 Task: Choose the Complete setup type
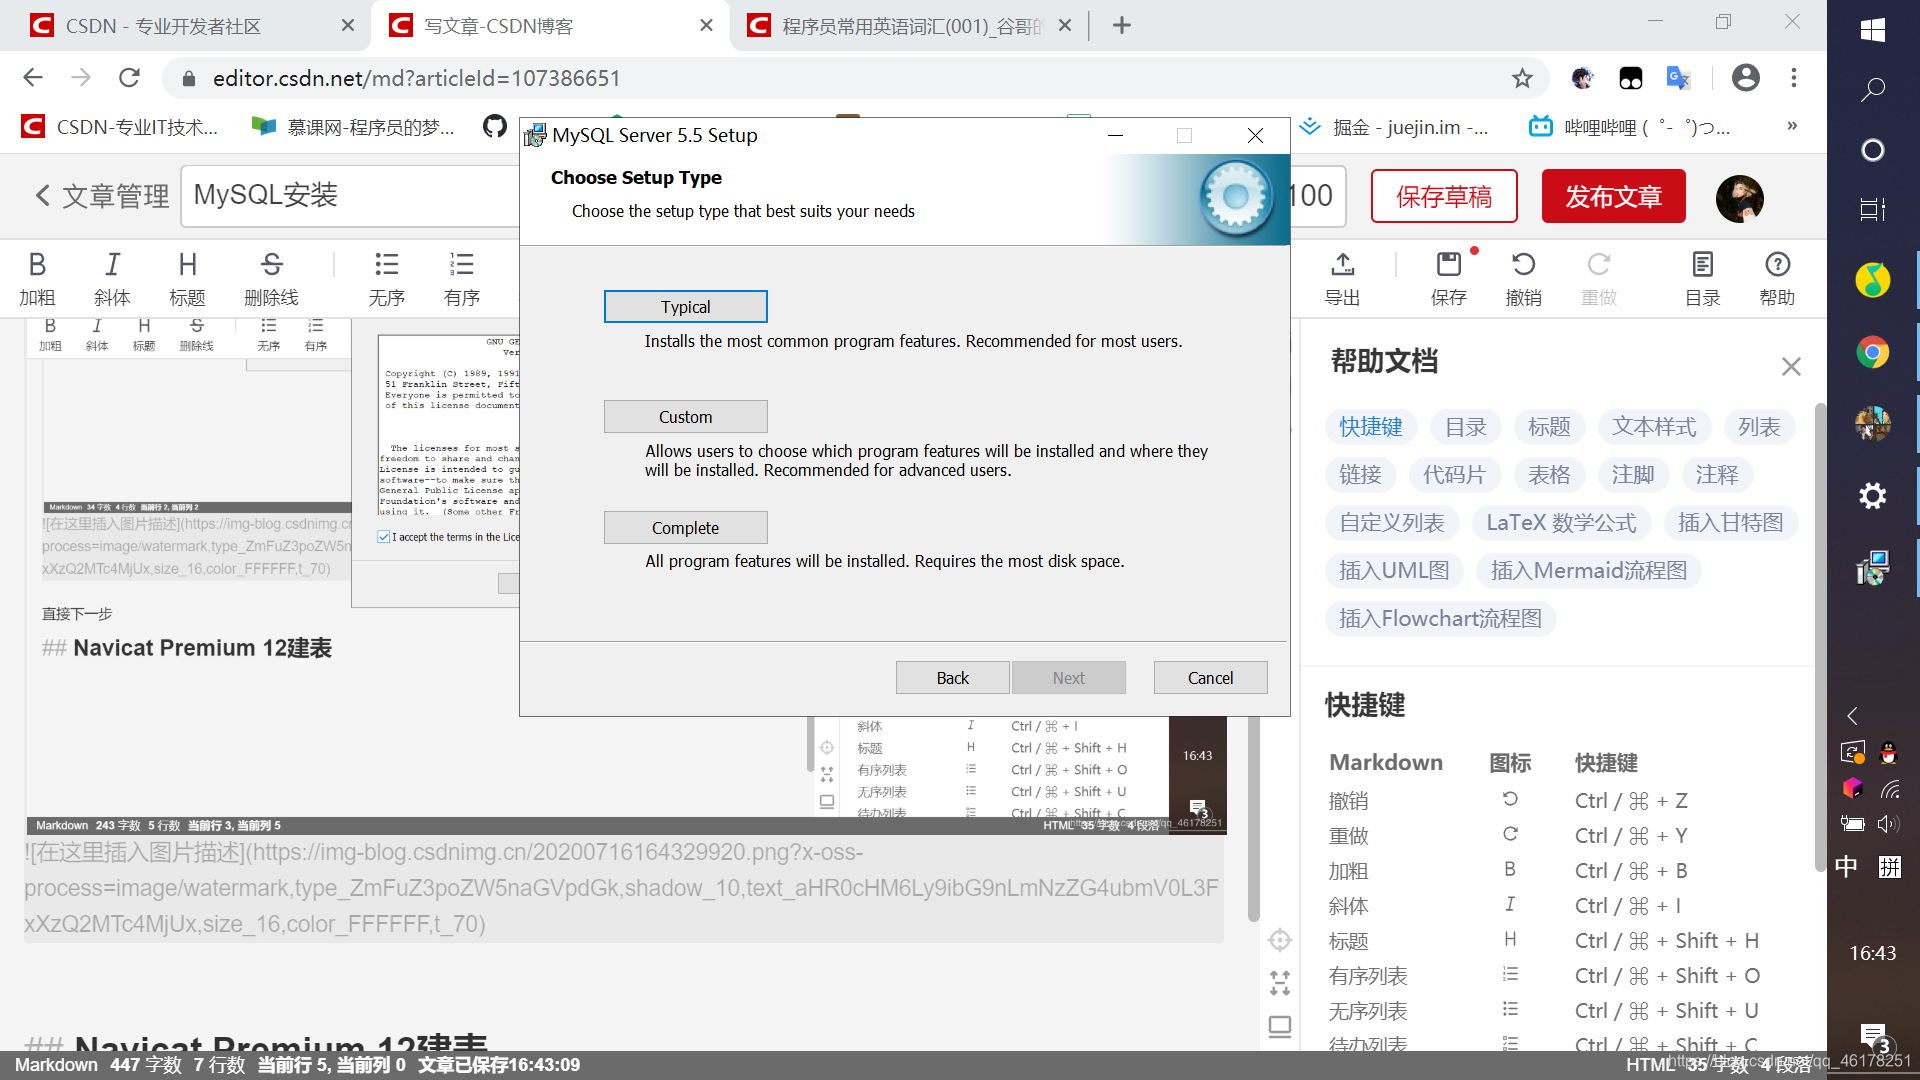coord(685,528)
